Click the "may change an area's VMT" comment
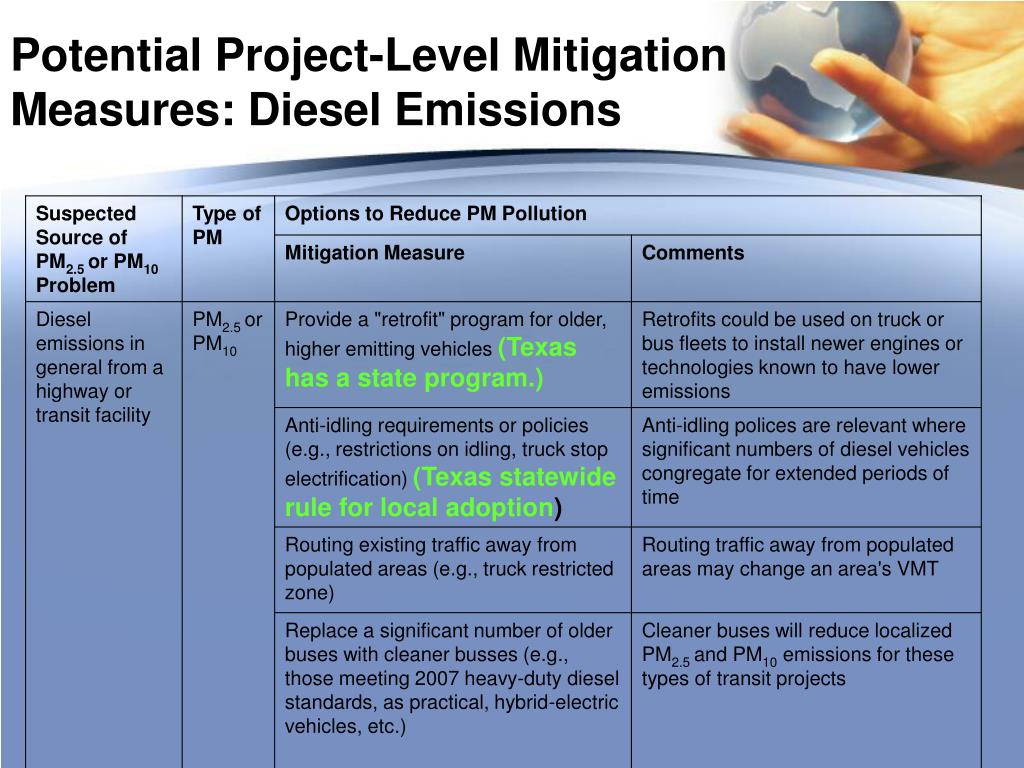The image size is (1024, 768). [807, 569]
